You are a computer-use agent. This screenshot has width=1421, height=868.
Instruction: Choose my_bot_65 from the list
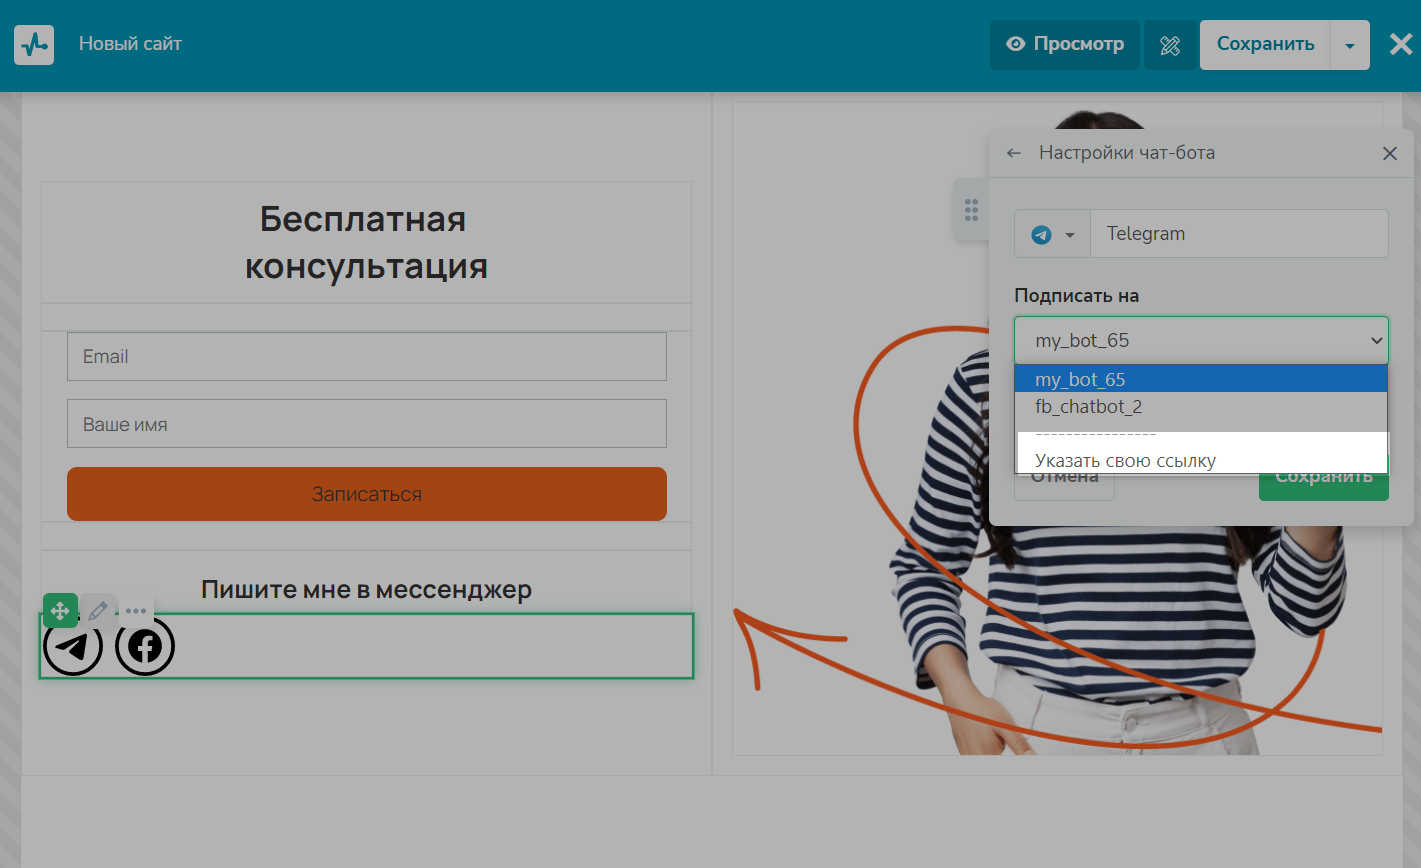1201,380
